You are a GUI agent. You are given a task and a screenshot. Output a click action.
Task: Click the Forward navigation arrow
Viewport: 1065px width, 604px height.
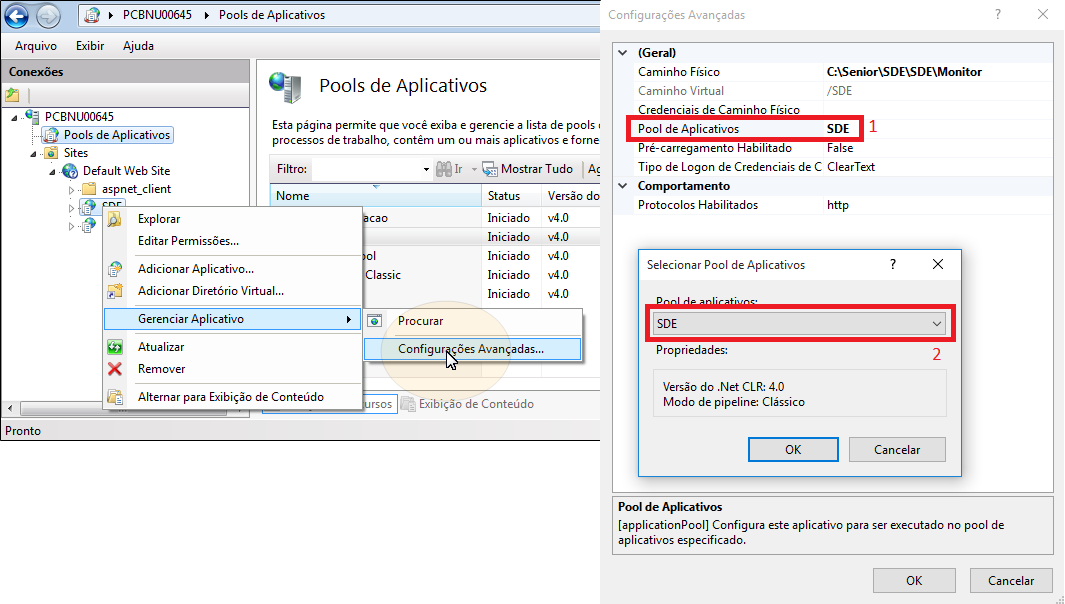coord(48,15)
